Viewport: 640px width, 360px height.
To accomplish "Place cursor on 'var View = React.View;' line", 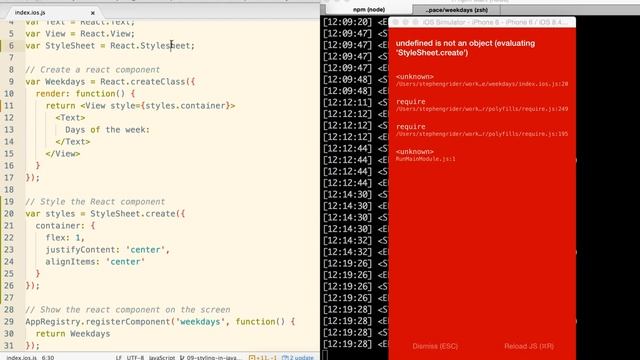I will coord(80,33).
